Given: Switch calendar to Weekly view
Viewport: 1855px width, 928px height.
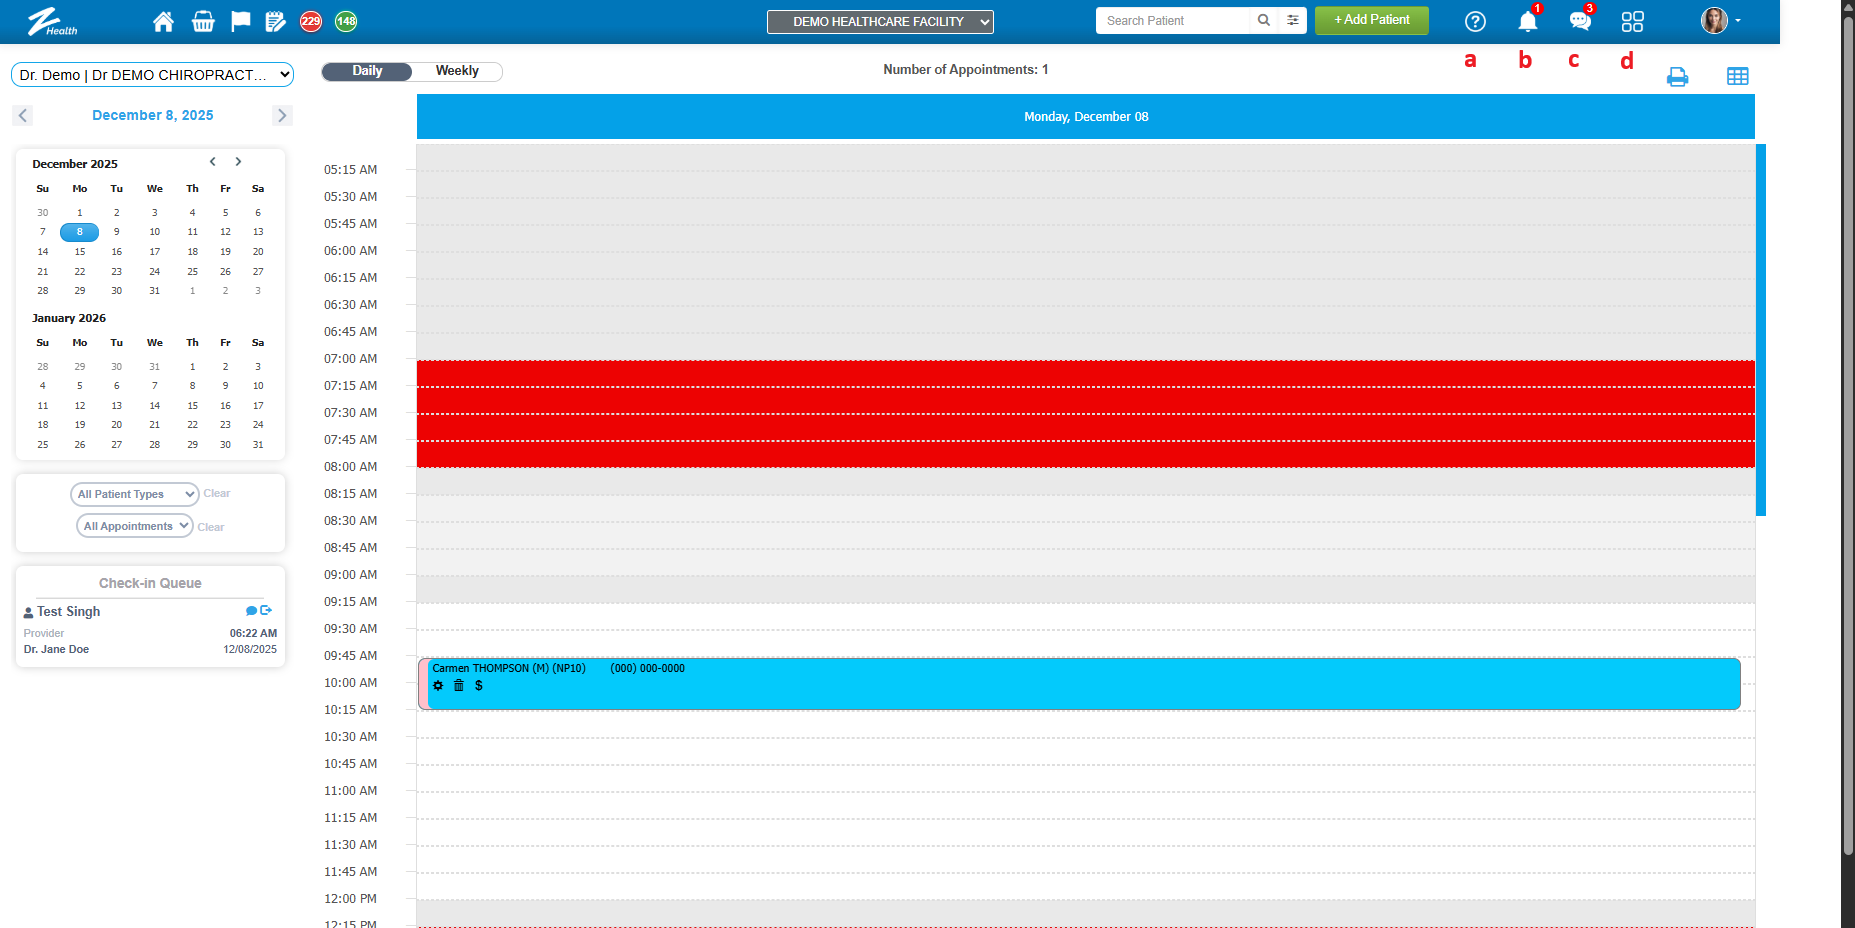Looking at the screenshot, I should point(457,71).
